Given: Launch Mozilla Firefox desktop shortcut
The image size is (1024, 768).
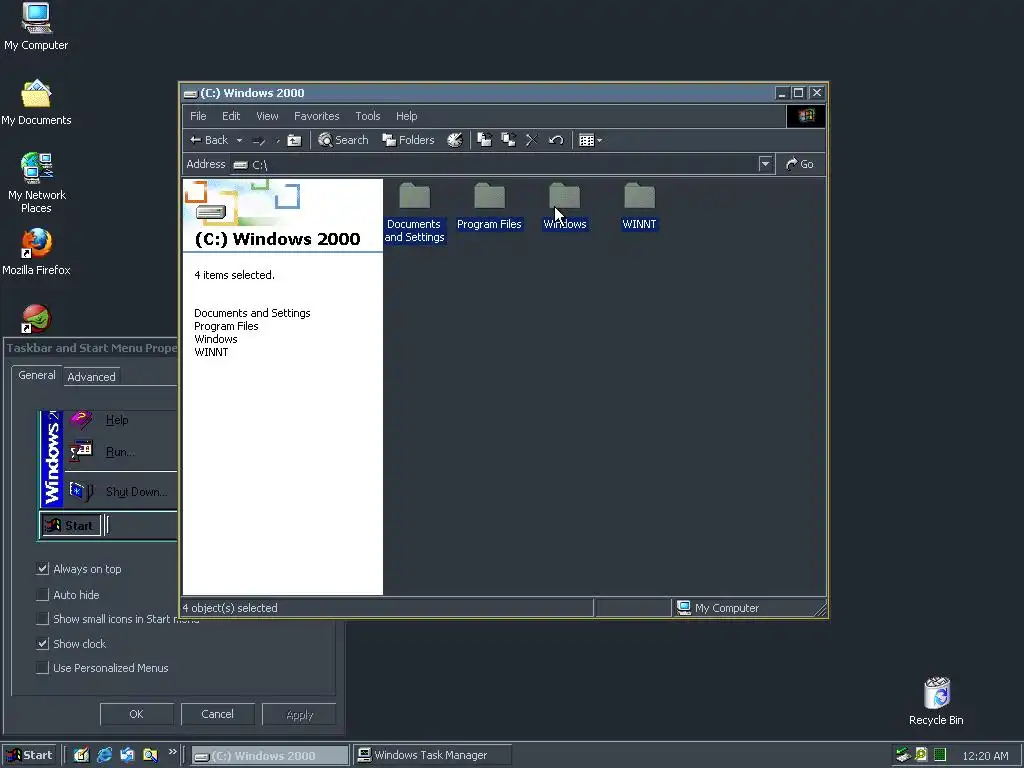Looking at the screenshot, I should coord(36,252).
